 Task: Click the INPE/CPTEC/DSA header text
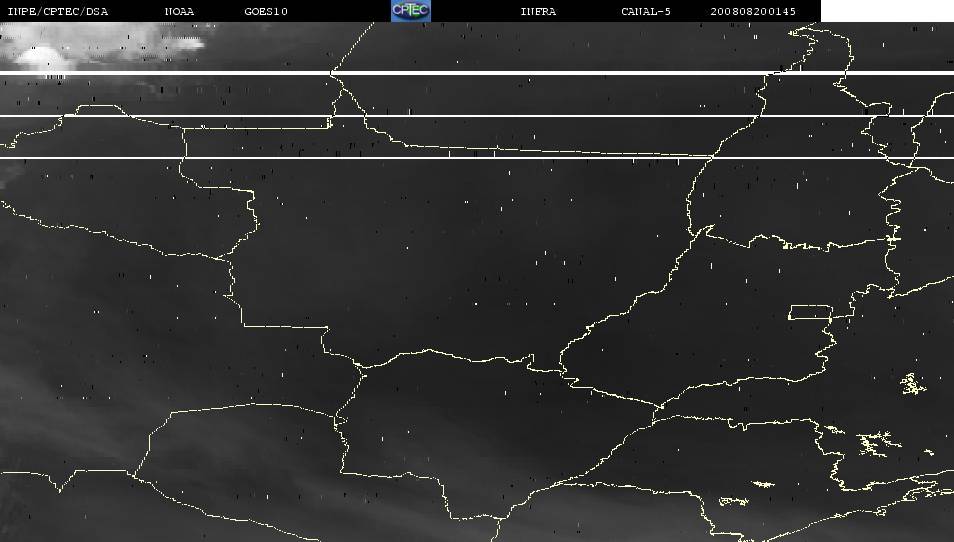[x=58, y=12]
